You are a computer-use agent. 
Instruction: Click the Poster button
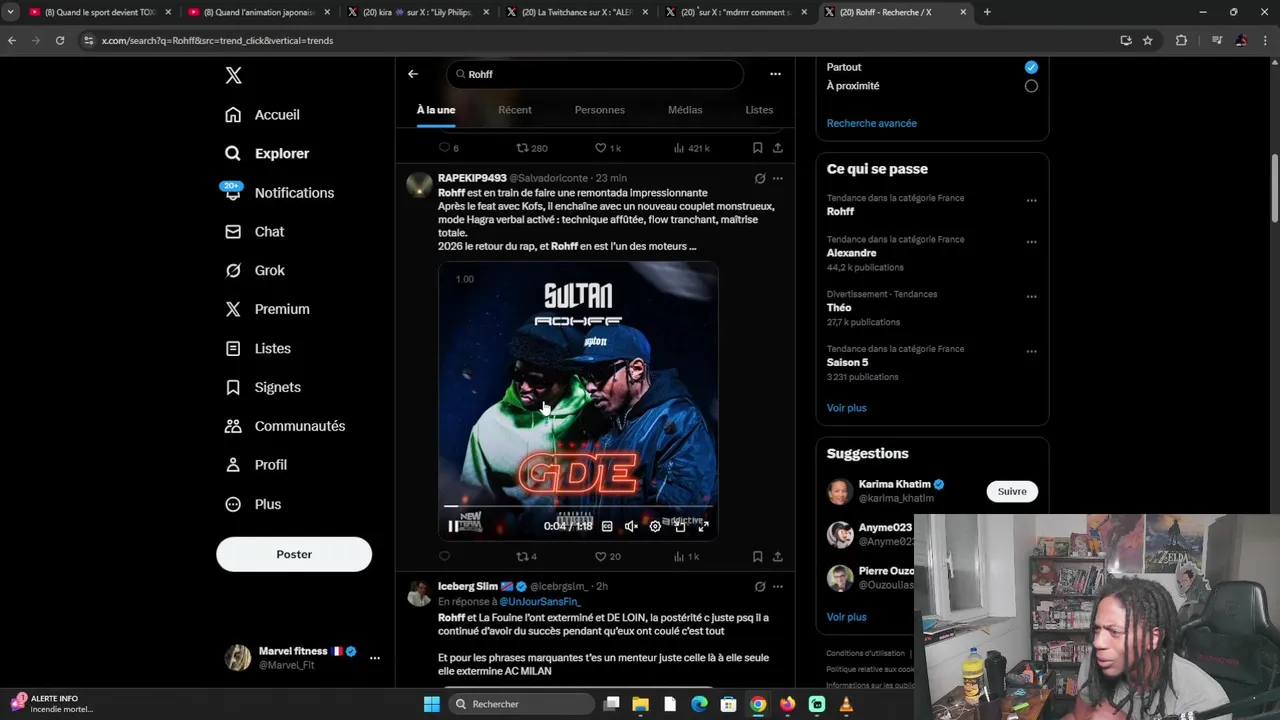click(x=294, y=554)
